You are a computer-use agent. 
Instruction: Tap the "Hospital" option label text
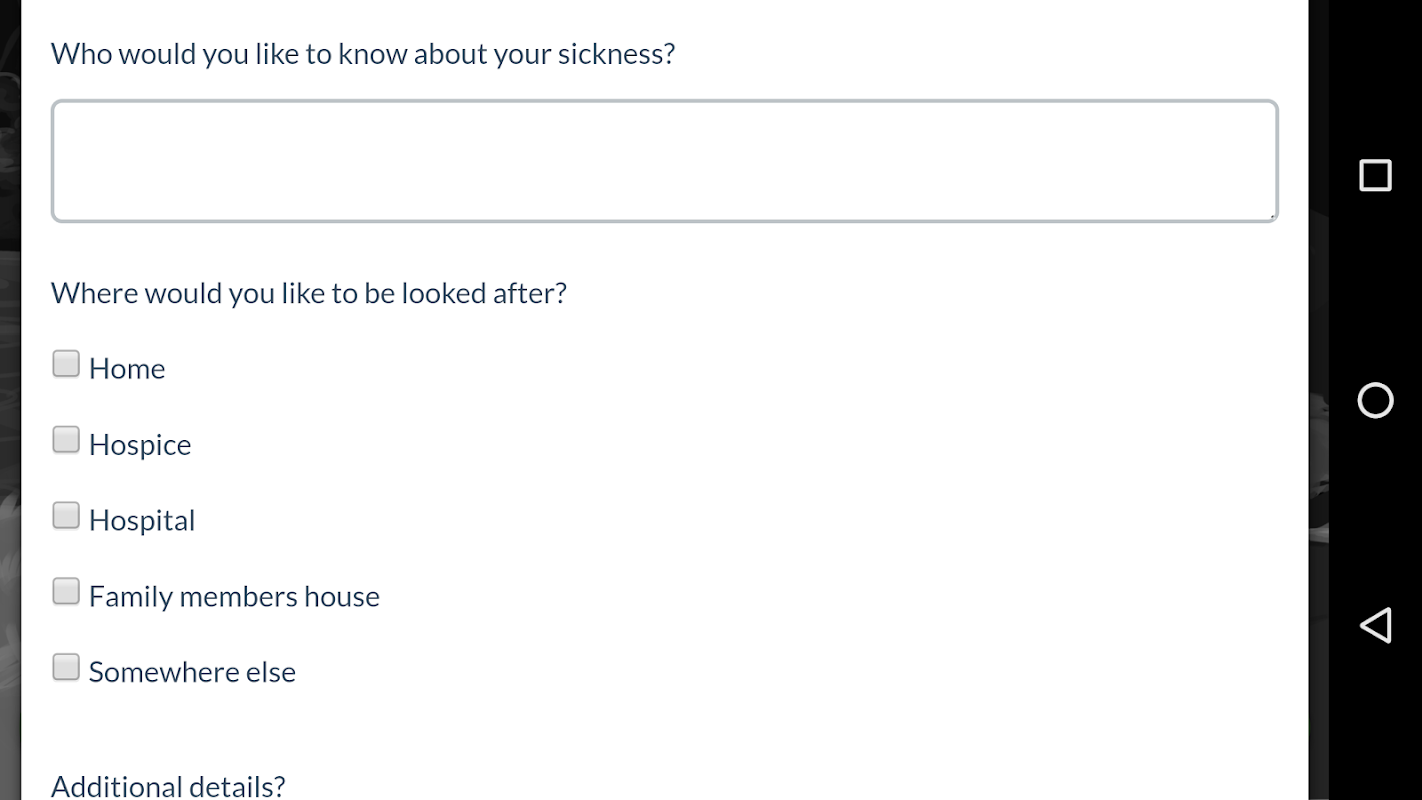[142, 521]
